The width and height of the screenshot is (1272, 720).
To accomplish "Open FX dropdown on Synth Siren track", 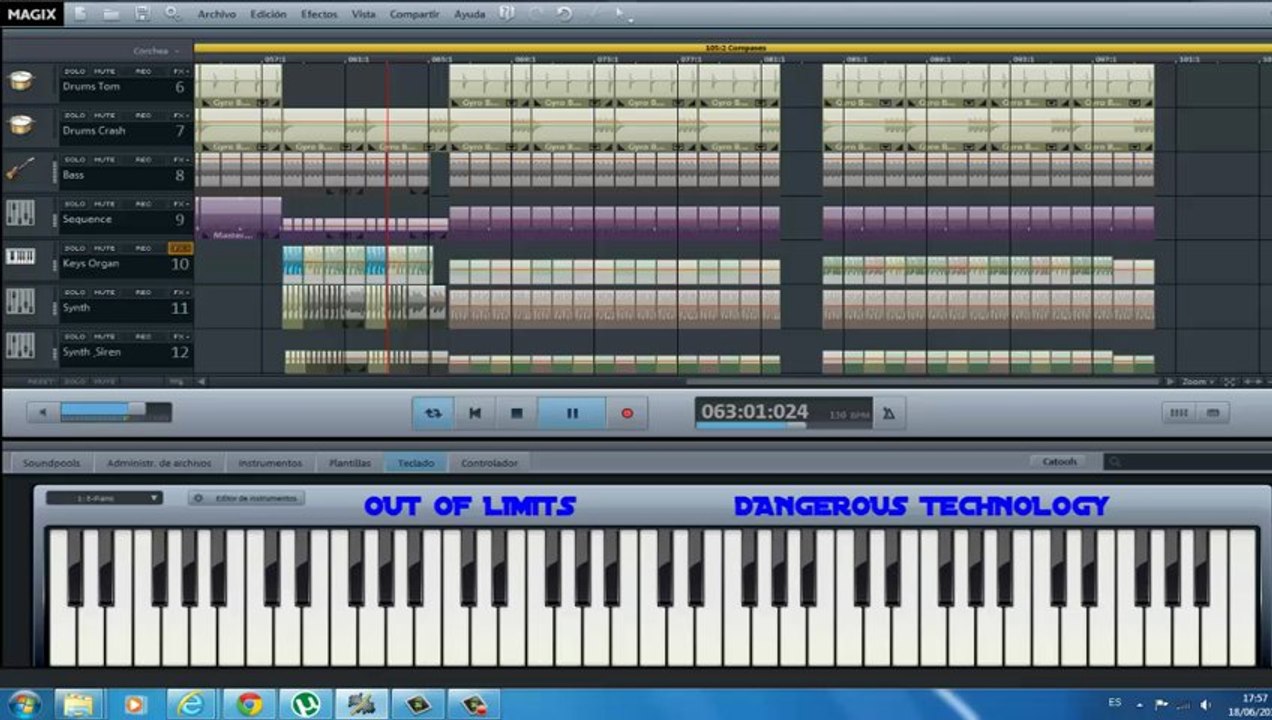I will [179, 337].
